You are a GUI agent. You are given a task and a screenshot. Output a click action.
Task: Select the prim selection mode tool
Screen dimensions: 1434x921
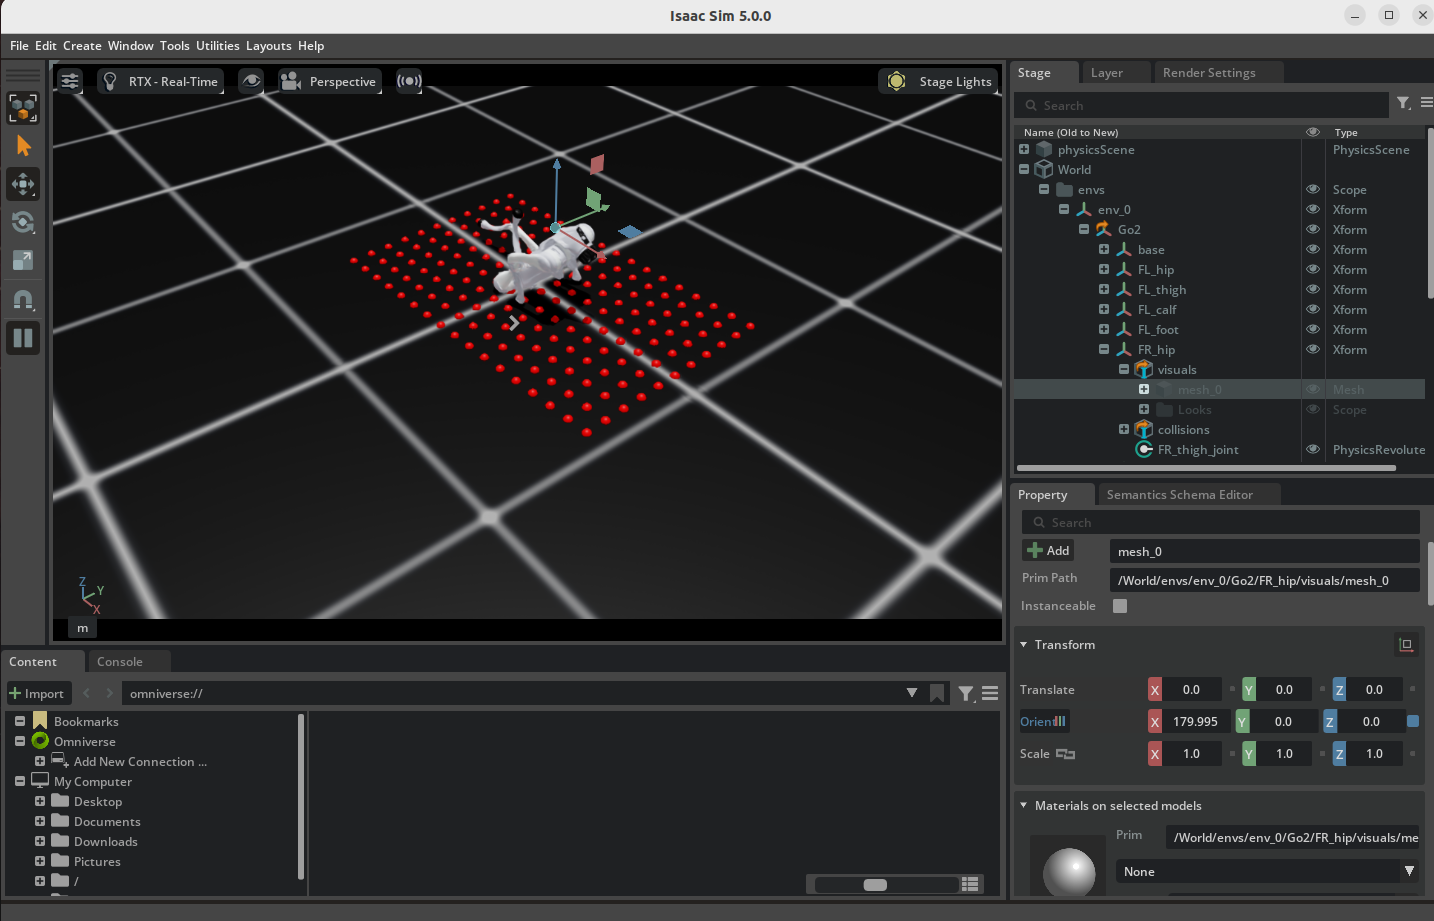(23, 108)
